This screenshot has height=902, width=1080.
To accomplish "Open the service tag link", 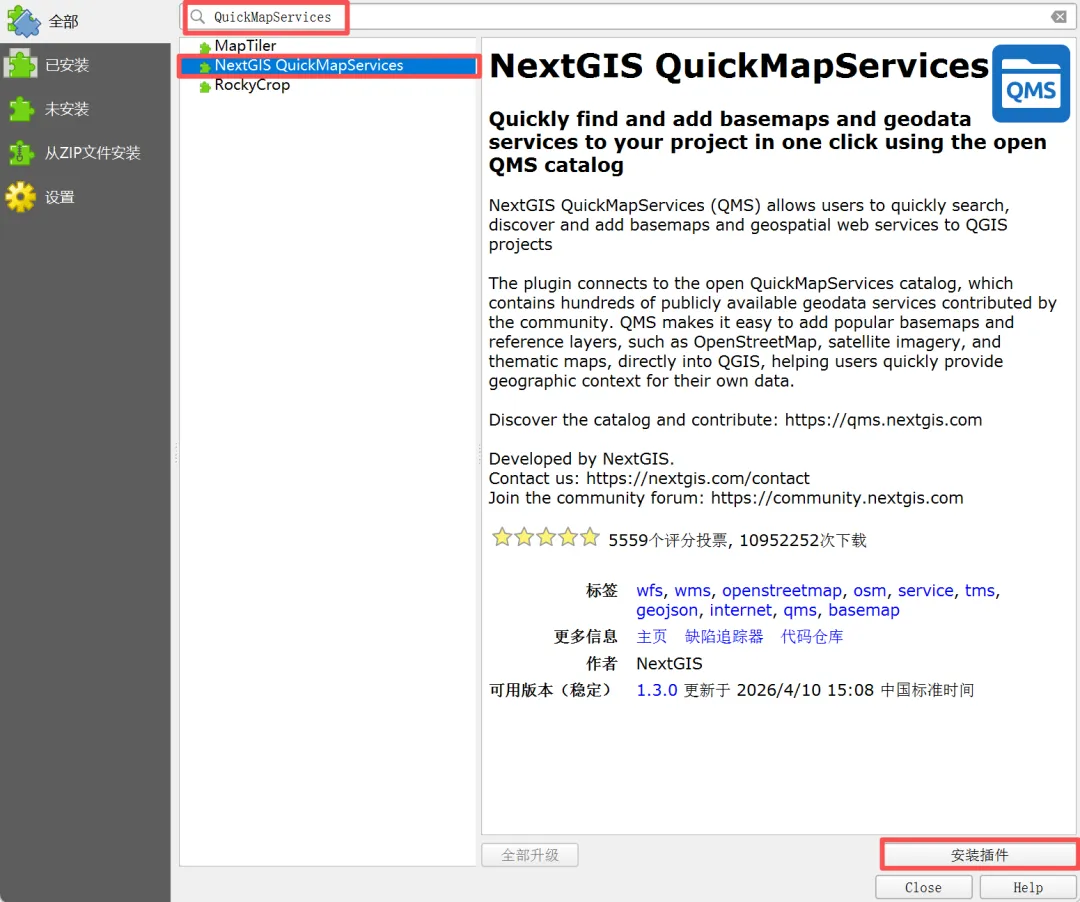I will tap(926, 591).
